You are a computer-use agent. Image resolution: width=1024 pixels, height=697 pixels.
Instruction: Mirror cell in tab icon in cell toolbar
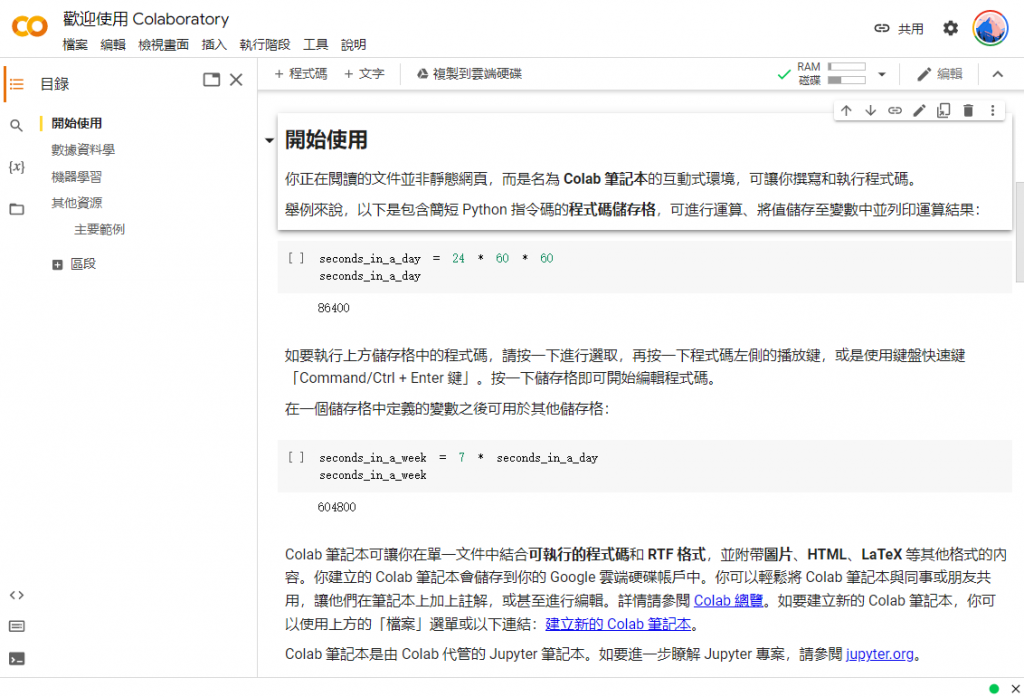(944, 110)
